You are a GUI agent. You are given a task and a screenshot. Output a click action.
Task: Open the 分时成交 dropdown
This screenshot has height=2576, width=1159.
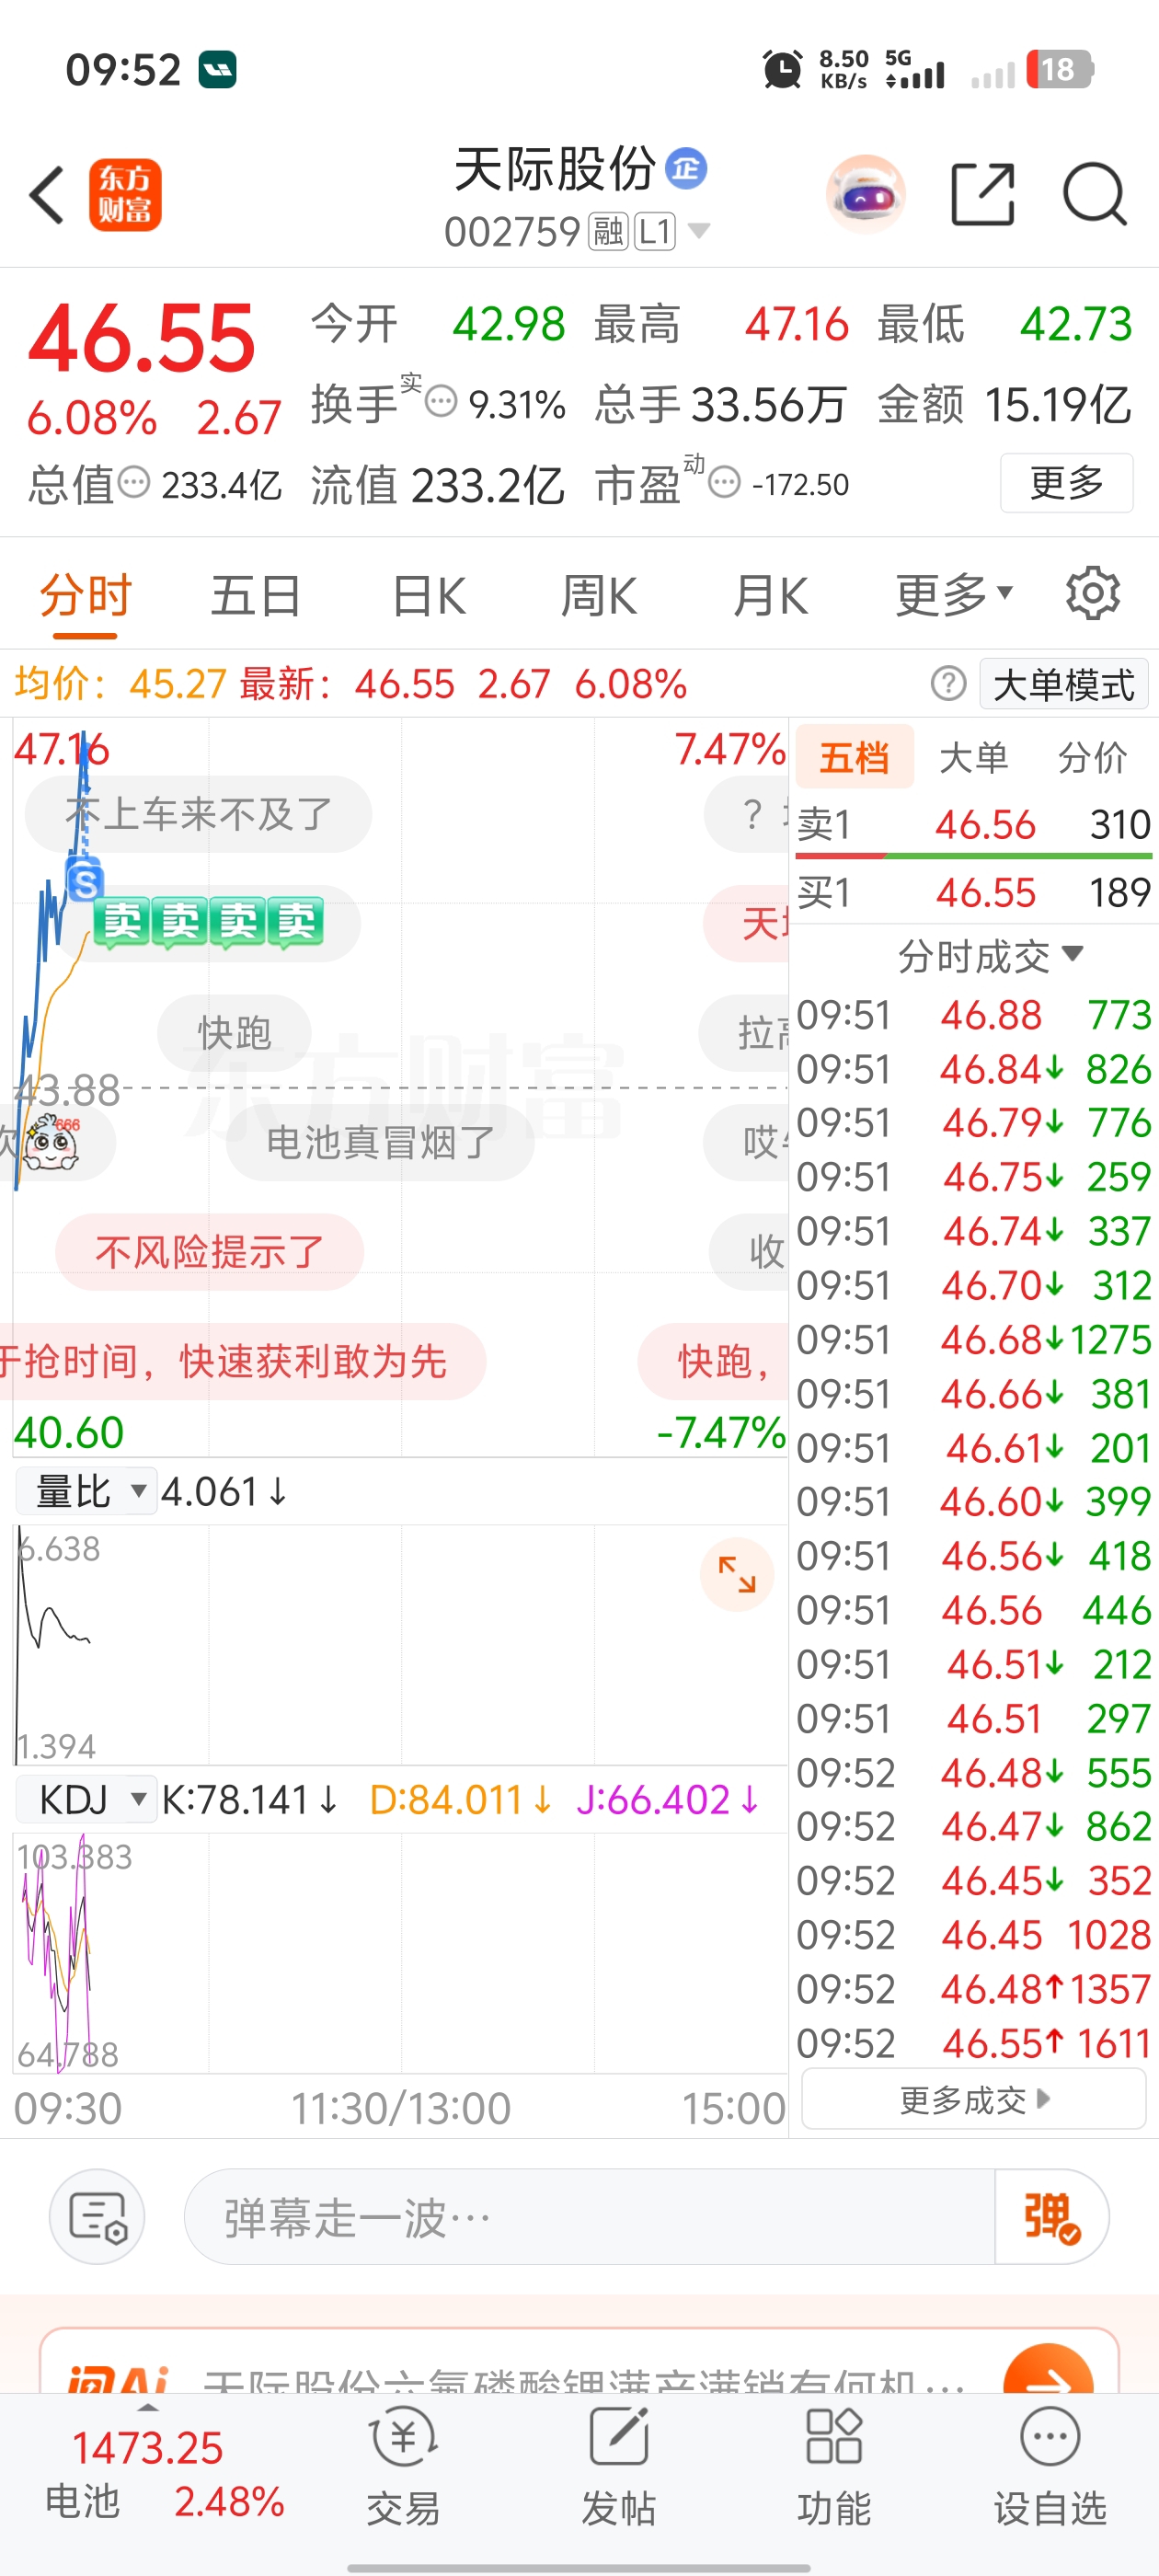(989, 956)
